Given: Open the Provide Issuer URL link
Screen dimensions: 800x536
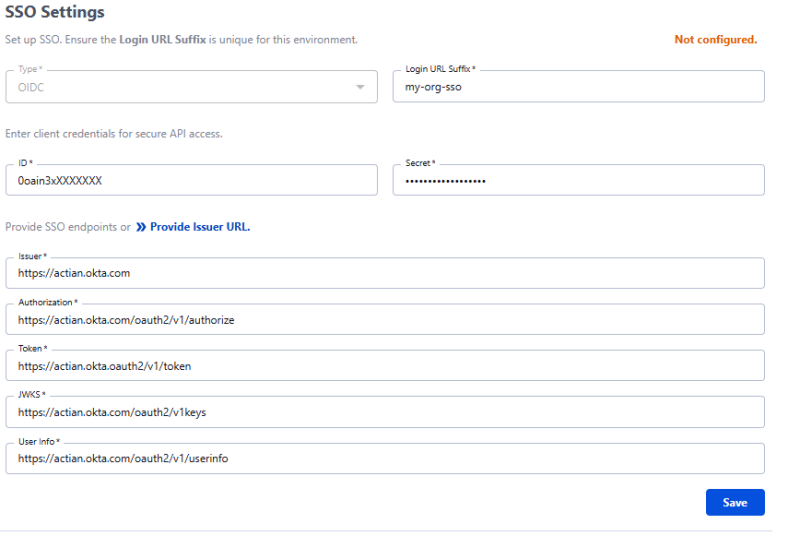Looking at the screenshot, I should point(199,227).
